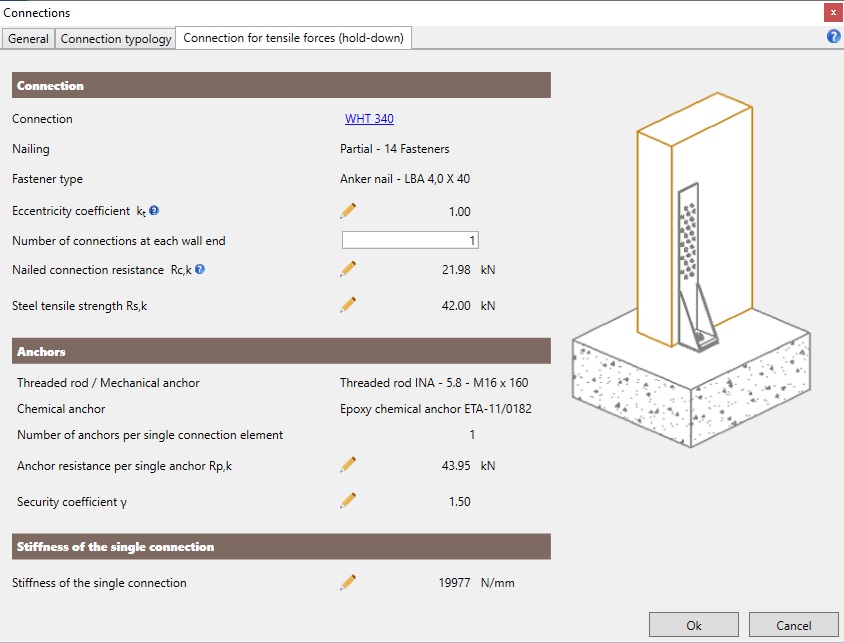Select Connection for tensile forces (hold-down) tab

click(293, 38)
